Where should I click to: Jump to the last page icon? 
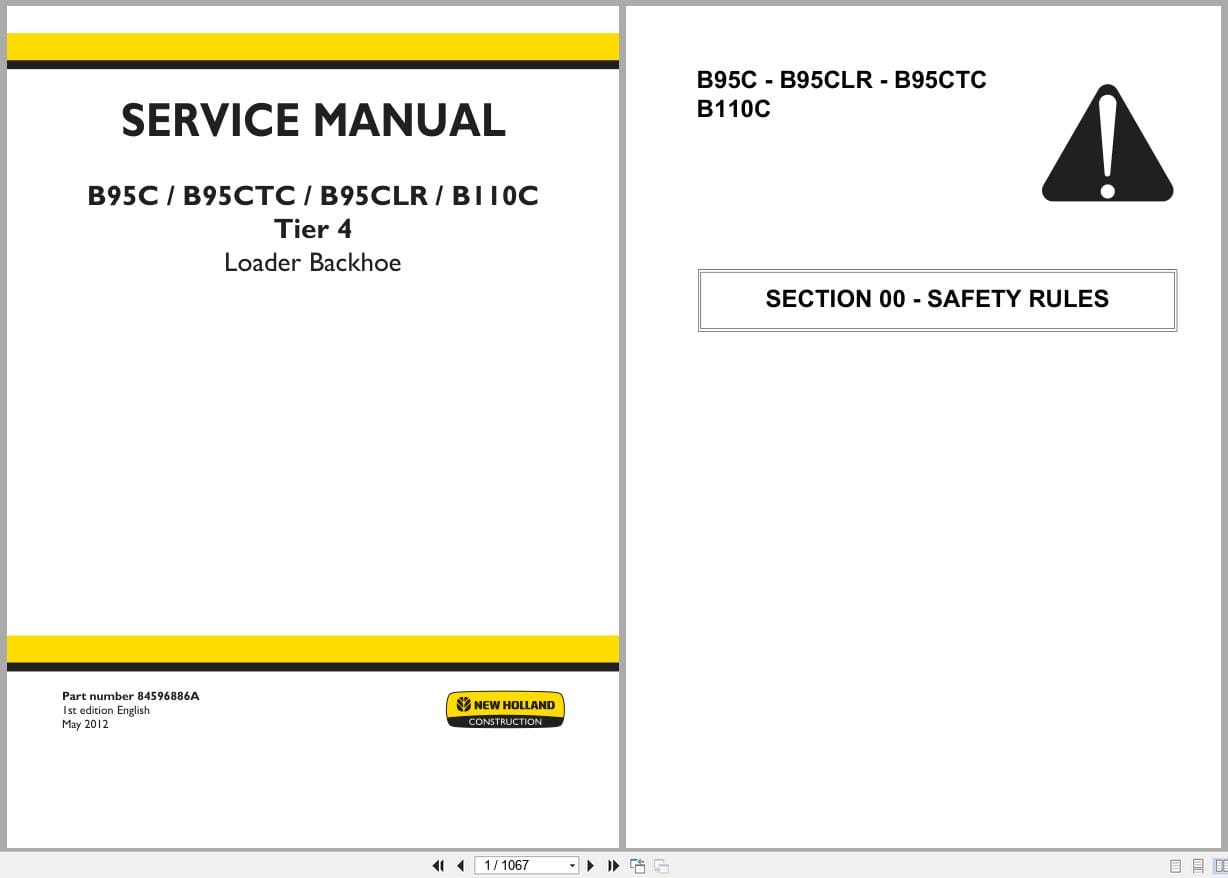pyautogui.click(x=613, y=865)
